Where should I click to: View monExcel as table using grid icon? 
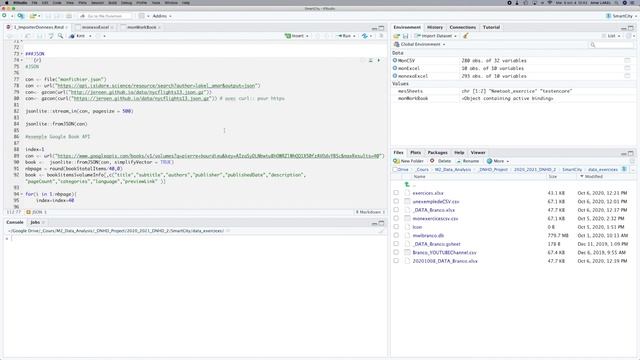click(x=627, y=68)
